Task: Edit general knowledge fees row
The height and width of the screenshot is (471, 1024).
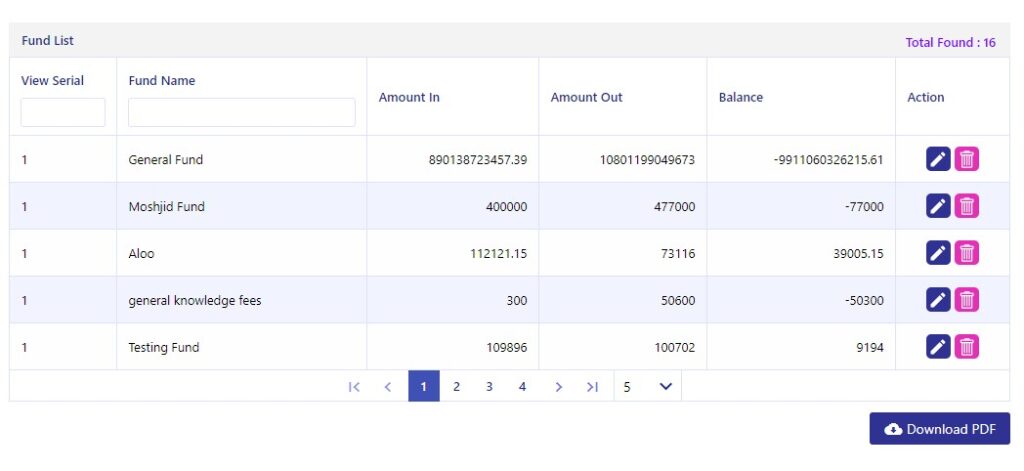Action: [938, 300]
